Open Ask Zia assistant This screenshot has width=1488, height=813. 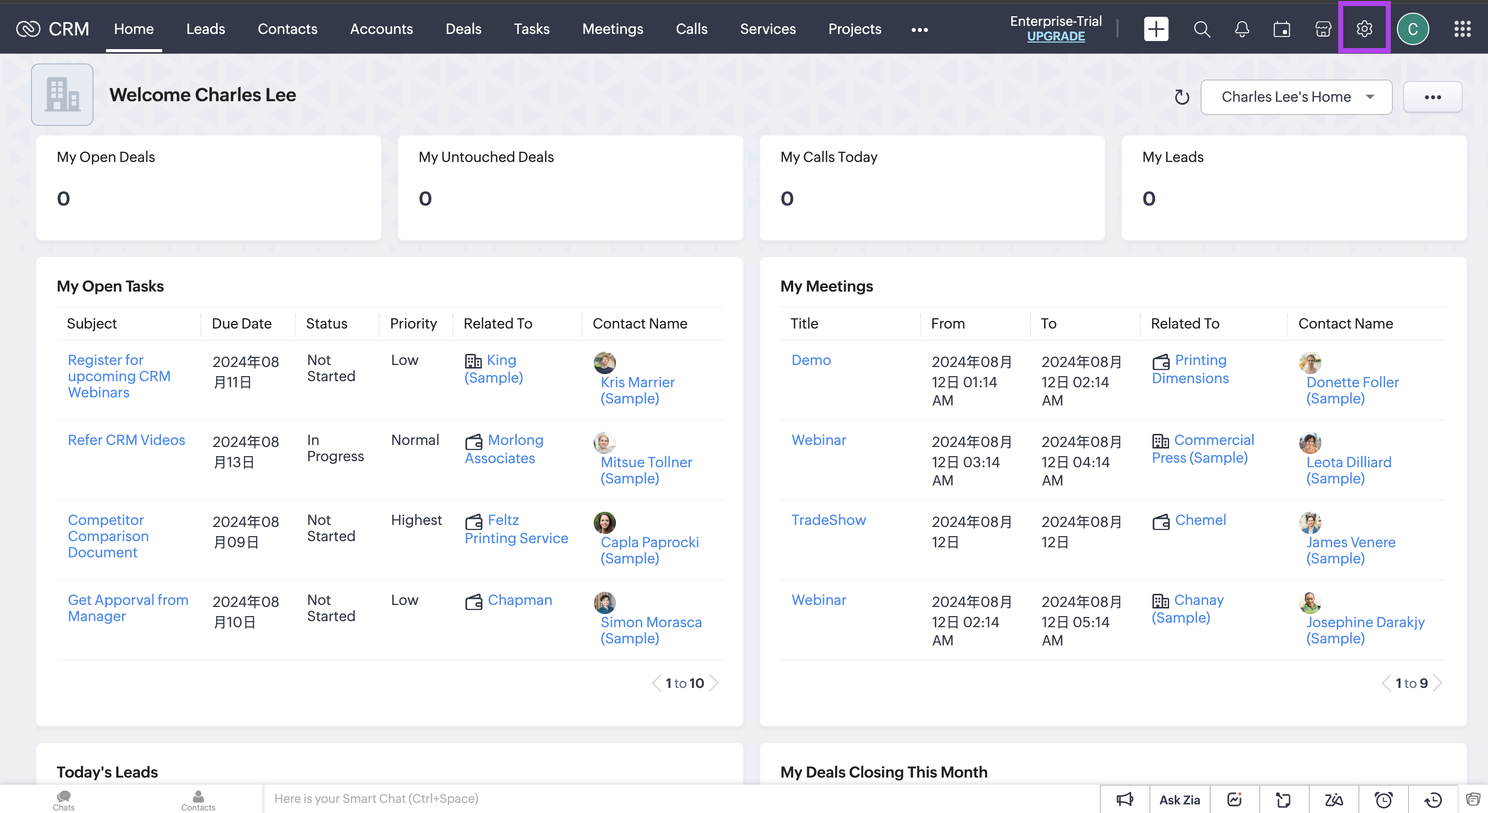click(1180, 799)
